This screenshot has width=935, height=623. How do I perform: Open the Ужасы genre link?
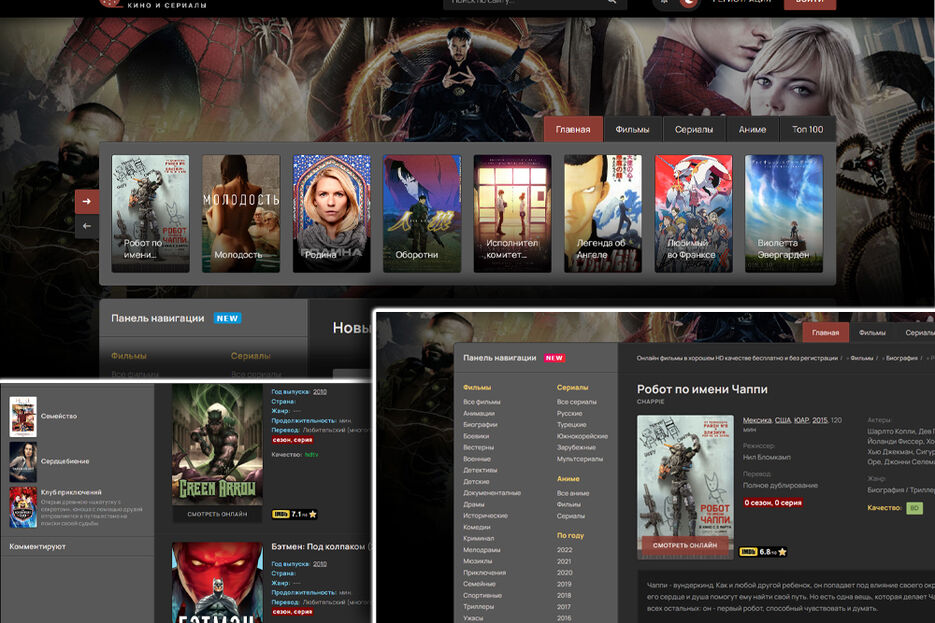[473, 618]
